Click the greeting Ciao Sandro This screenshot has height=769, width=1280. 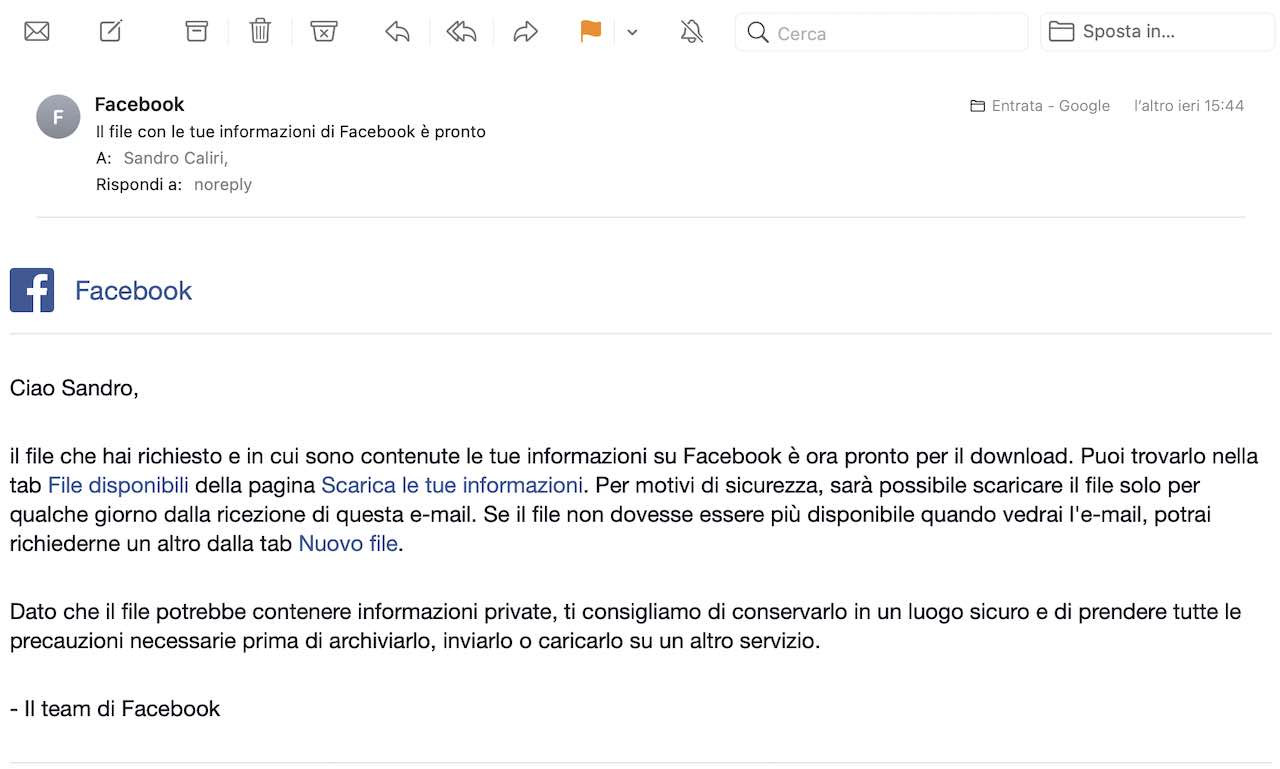pos(74,388)
